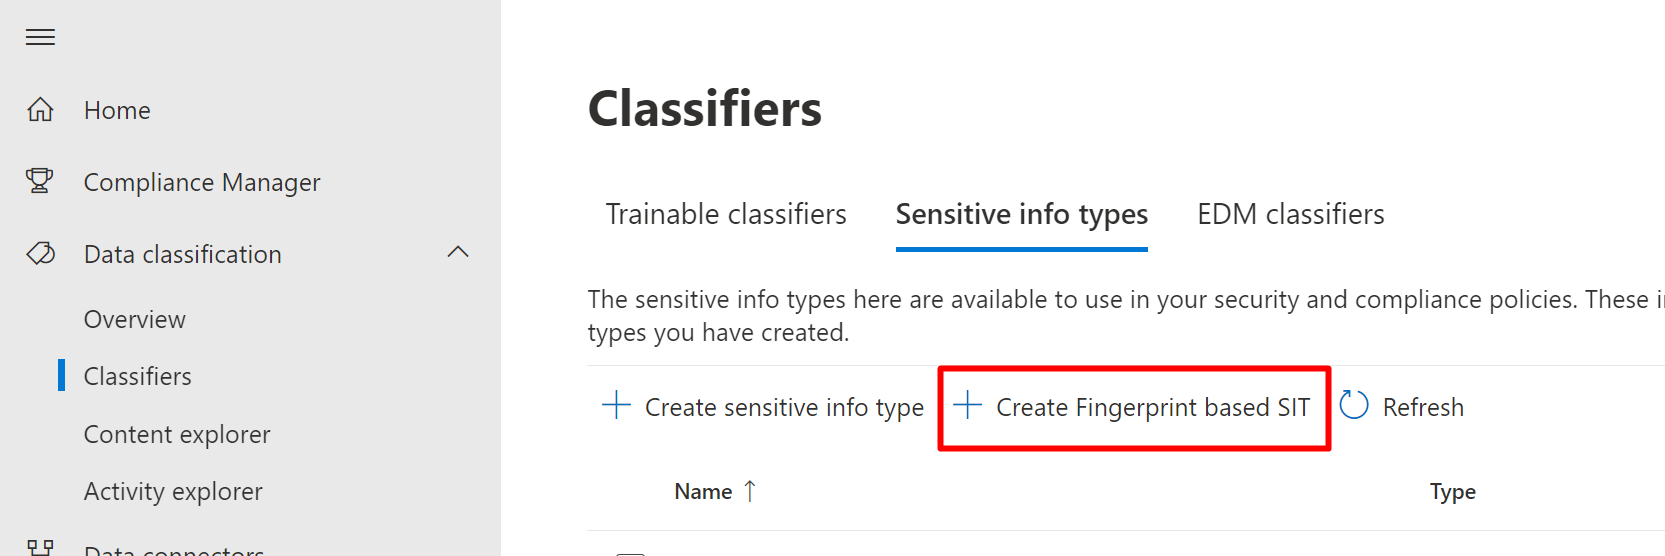Click the plus icon beside Create Fingerprint based SIT
The height and width of the screenshot is (556, 1665).
[967, 406]
